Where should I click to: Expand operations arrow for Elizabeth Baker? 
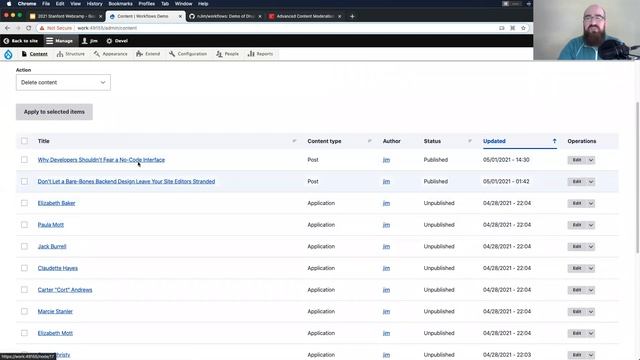(x=591, y=203)
